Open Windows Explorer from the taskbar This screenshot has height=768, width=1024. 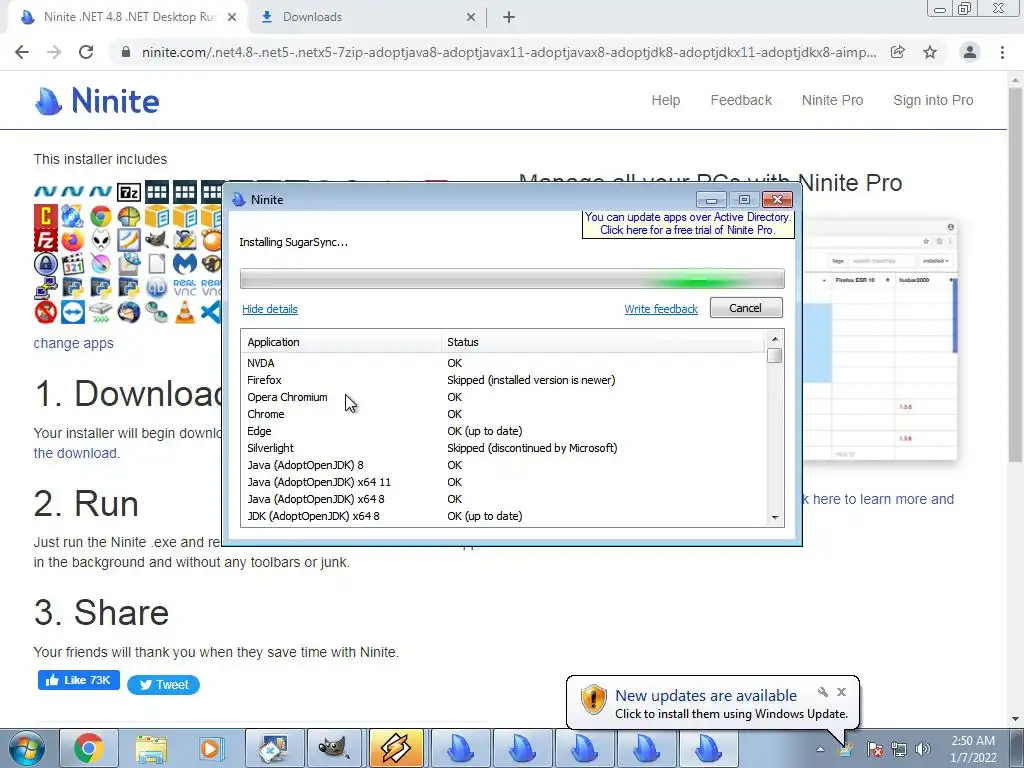(151, 748)
